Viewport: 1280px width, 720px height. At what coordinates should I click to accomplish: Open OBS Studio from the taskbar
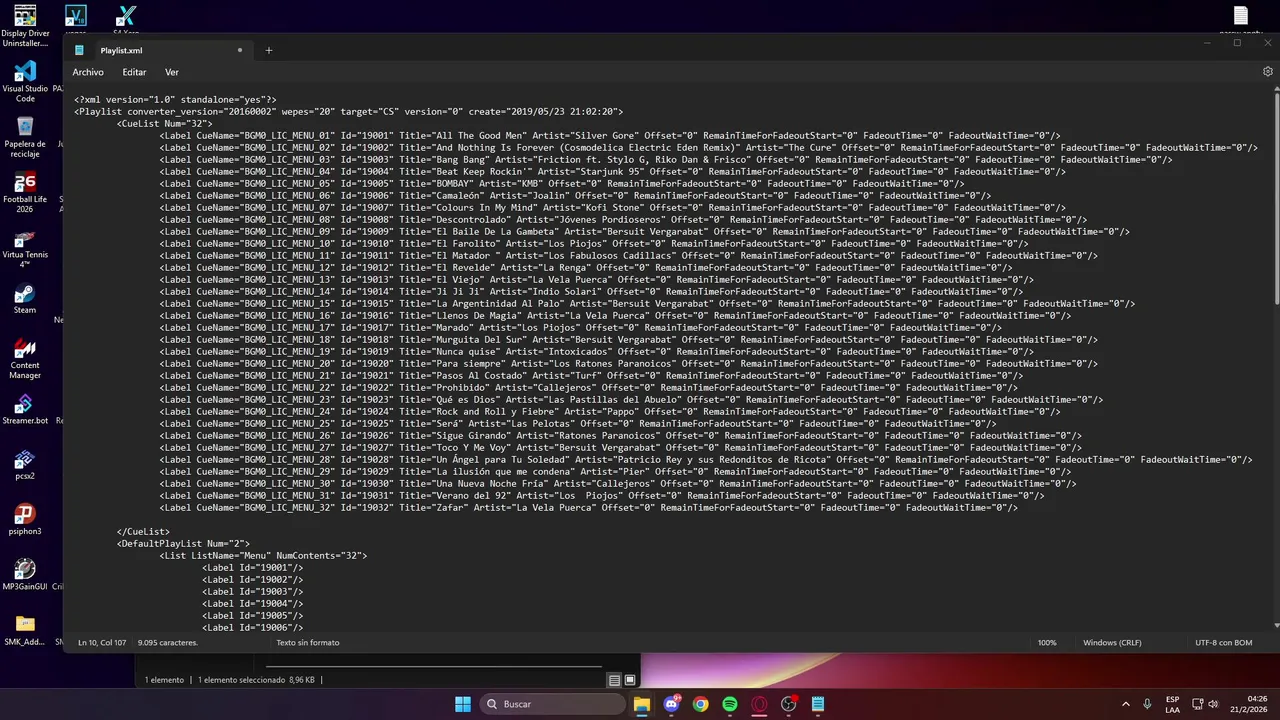(788, 704)
